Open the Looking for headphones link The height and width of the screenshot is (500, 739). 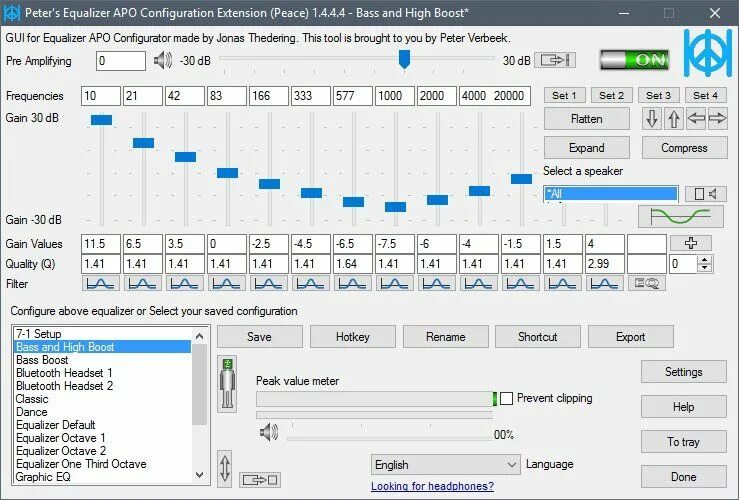tap(432, 486)
